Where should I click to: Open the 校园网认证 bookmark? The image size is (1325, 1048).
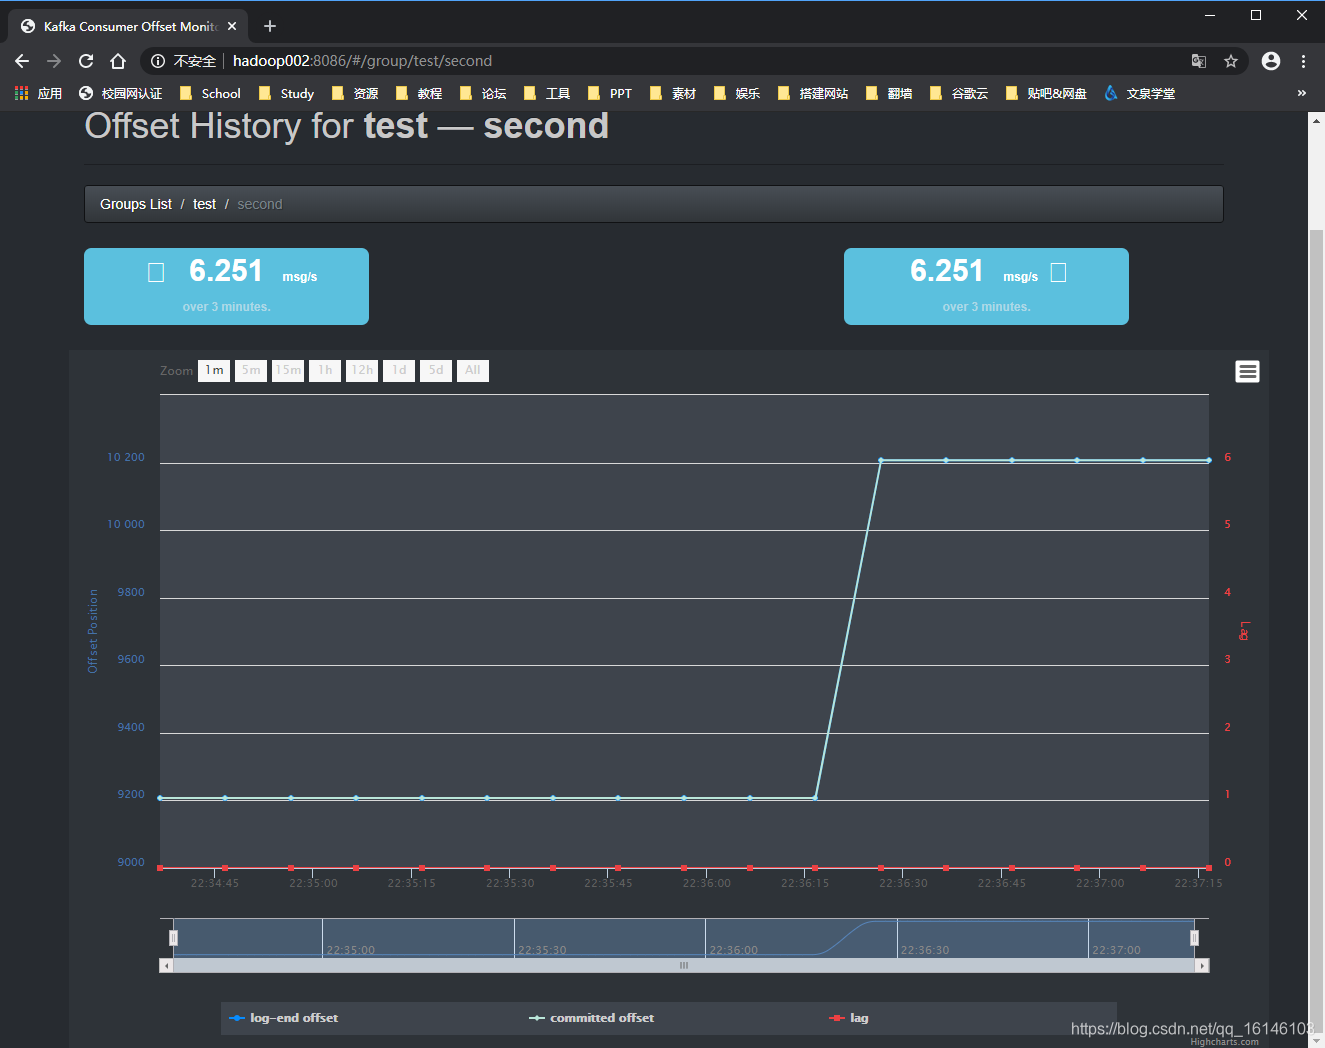(120, 93)
